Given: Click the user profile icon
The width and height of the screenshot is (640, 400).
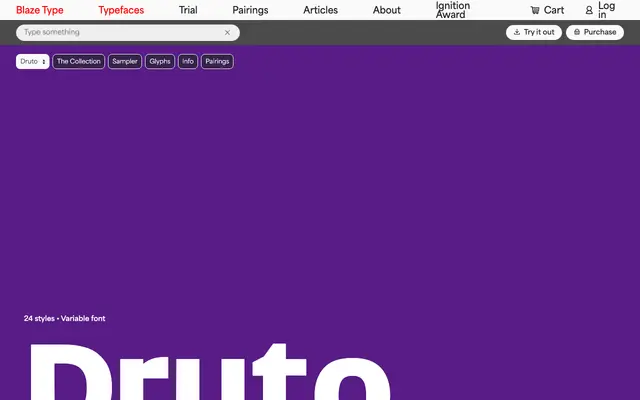Looking at the screenshot, I should (x=589, y=10).
